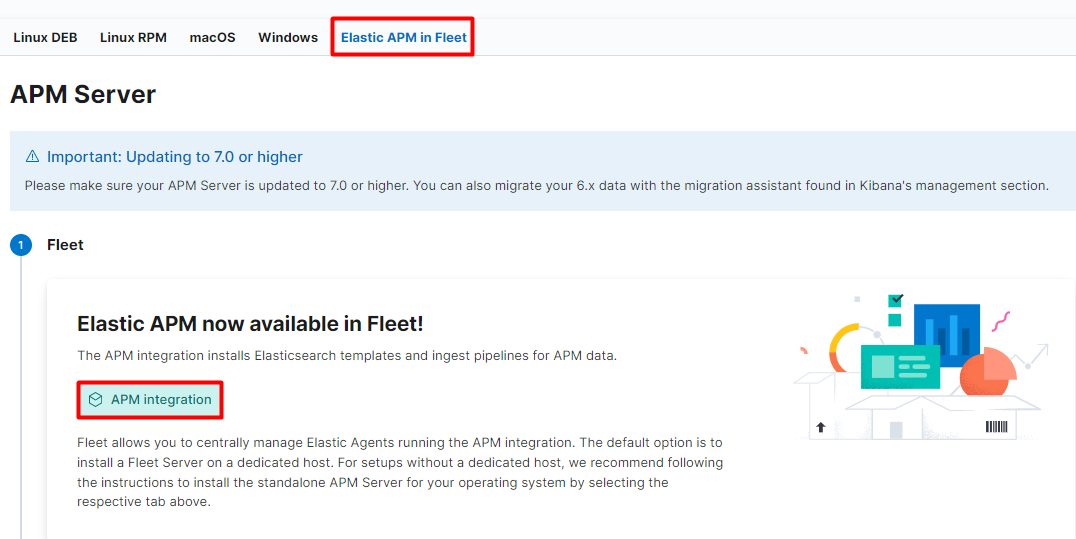Switch to the Linux DEB tab
Image resolution: width=1076 pixels, height=539 pixels.
point(45,38)
